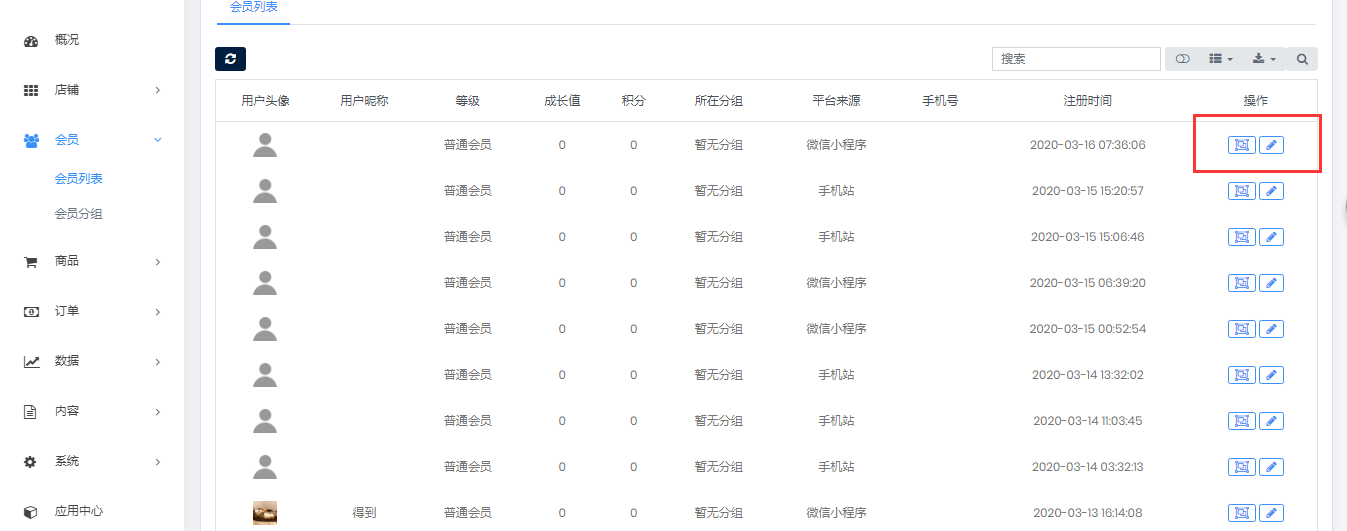
Task: Open group icon for 2020-03-14 11:03:45 member
Action: coord(1241,421)
